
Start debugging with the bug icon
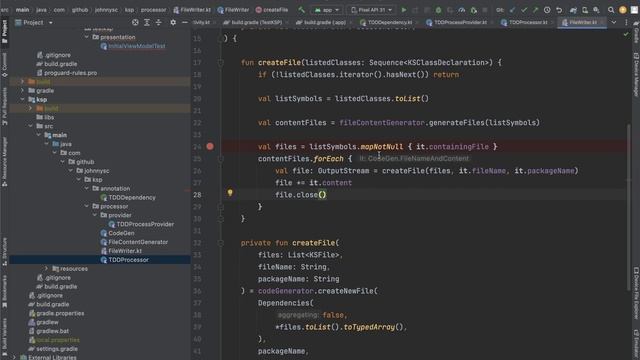point(438,10)
